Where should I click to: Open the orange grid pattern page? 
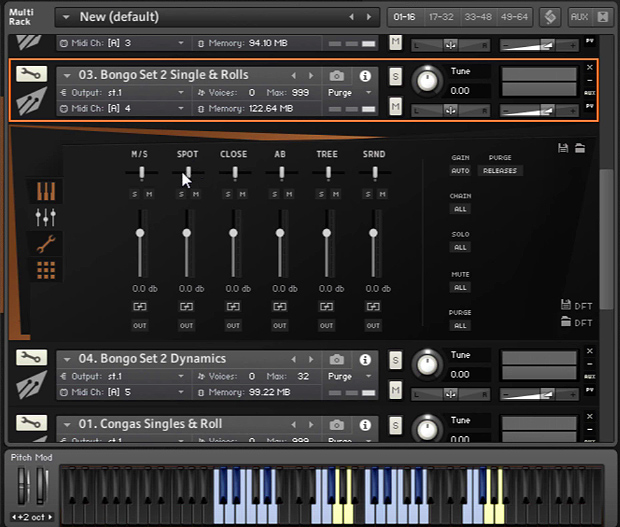click(x=46, y=270)
